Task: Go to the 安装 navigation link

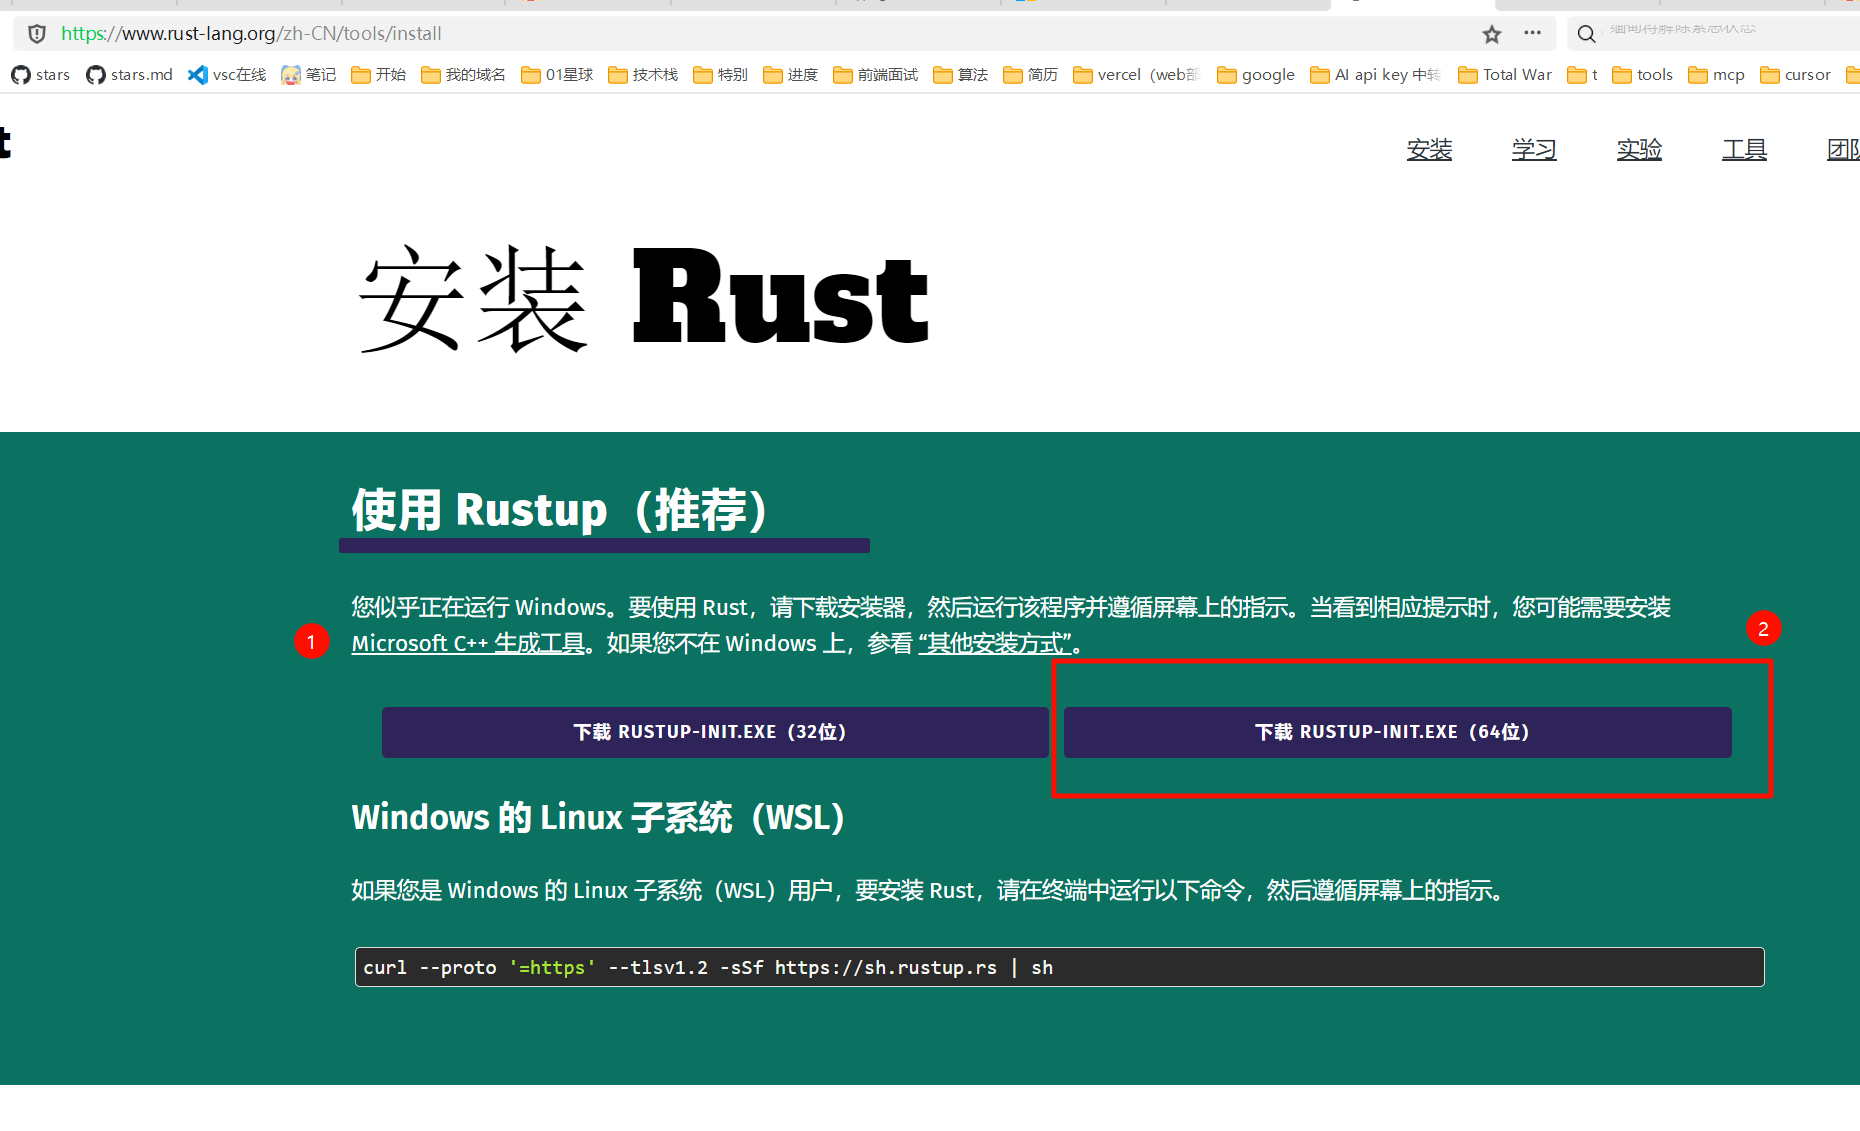Action: [1429, 149]
